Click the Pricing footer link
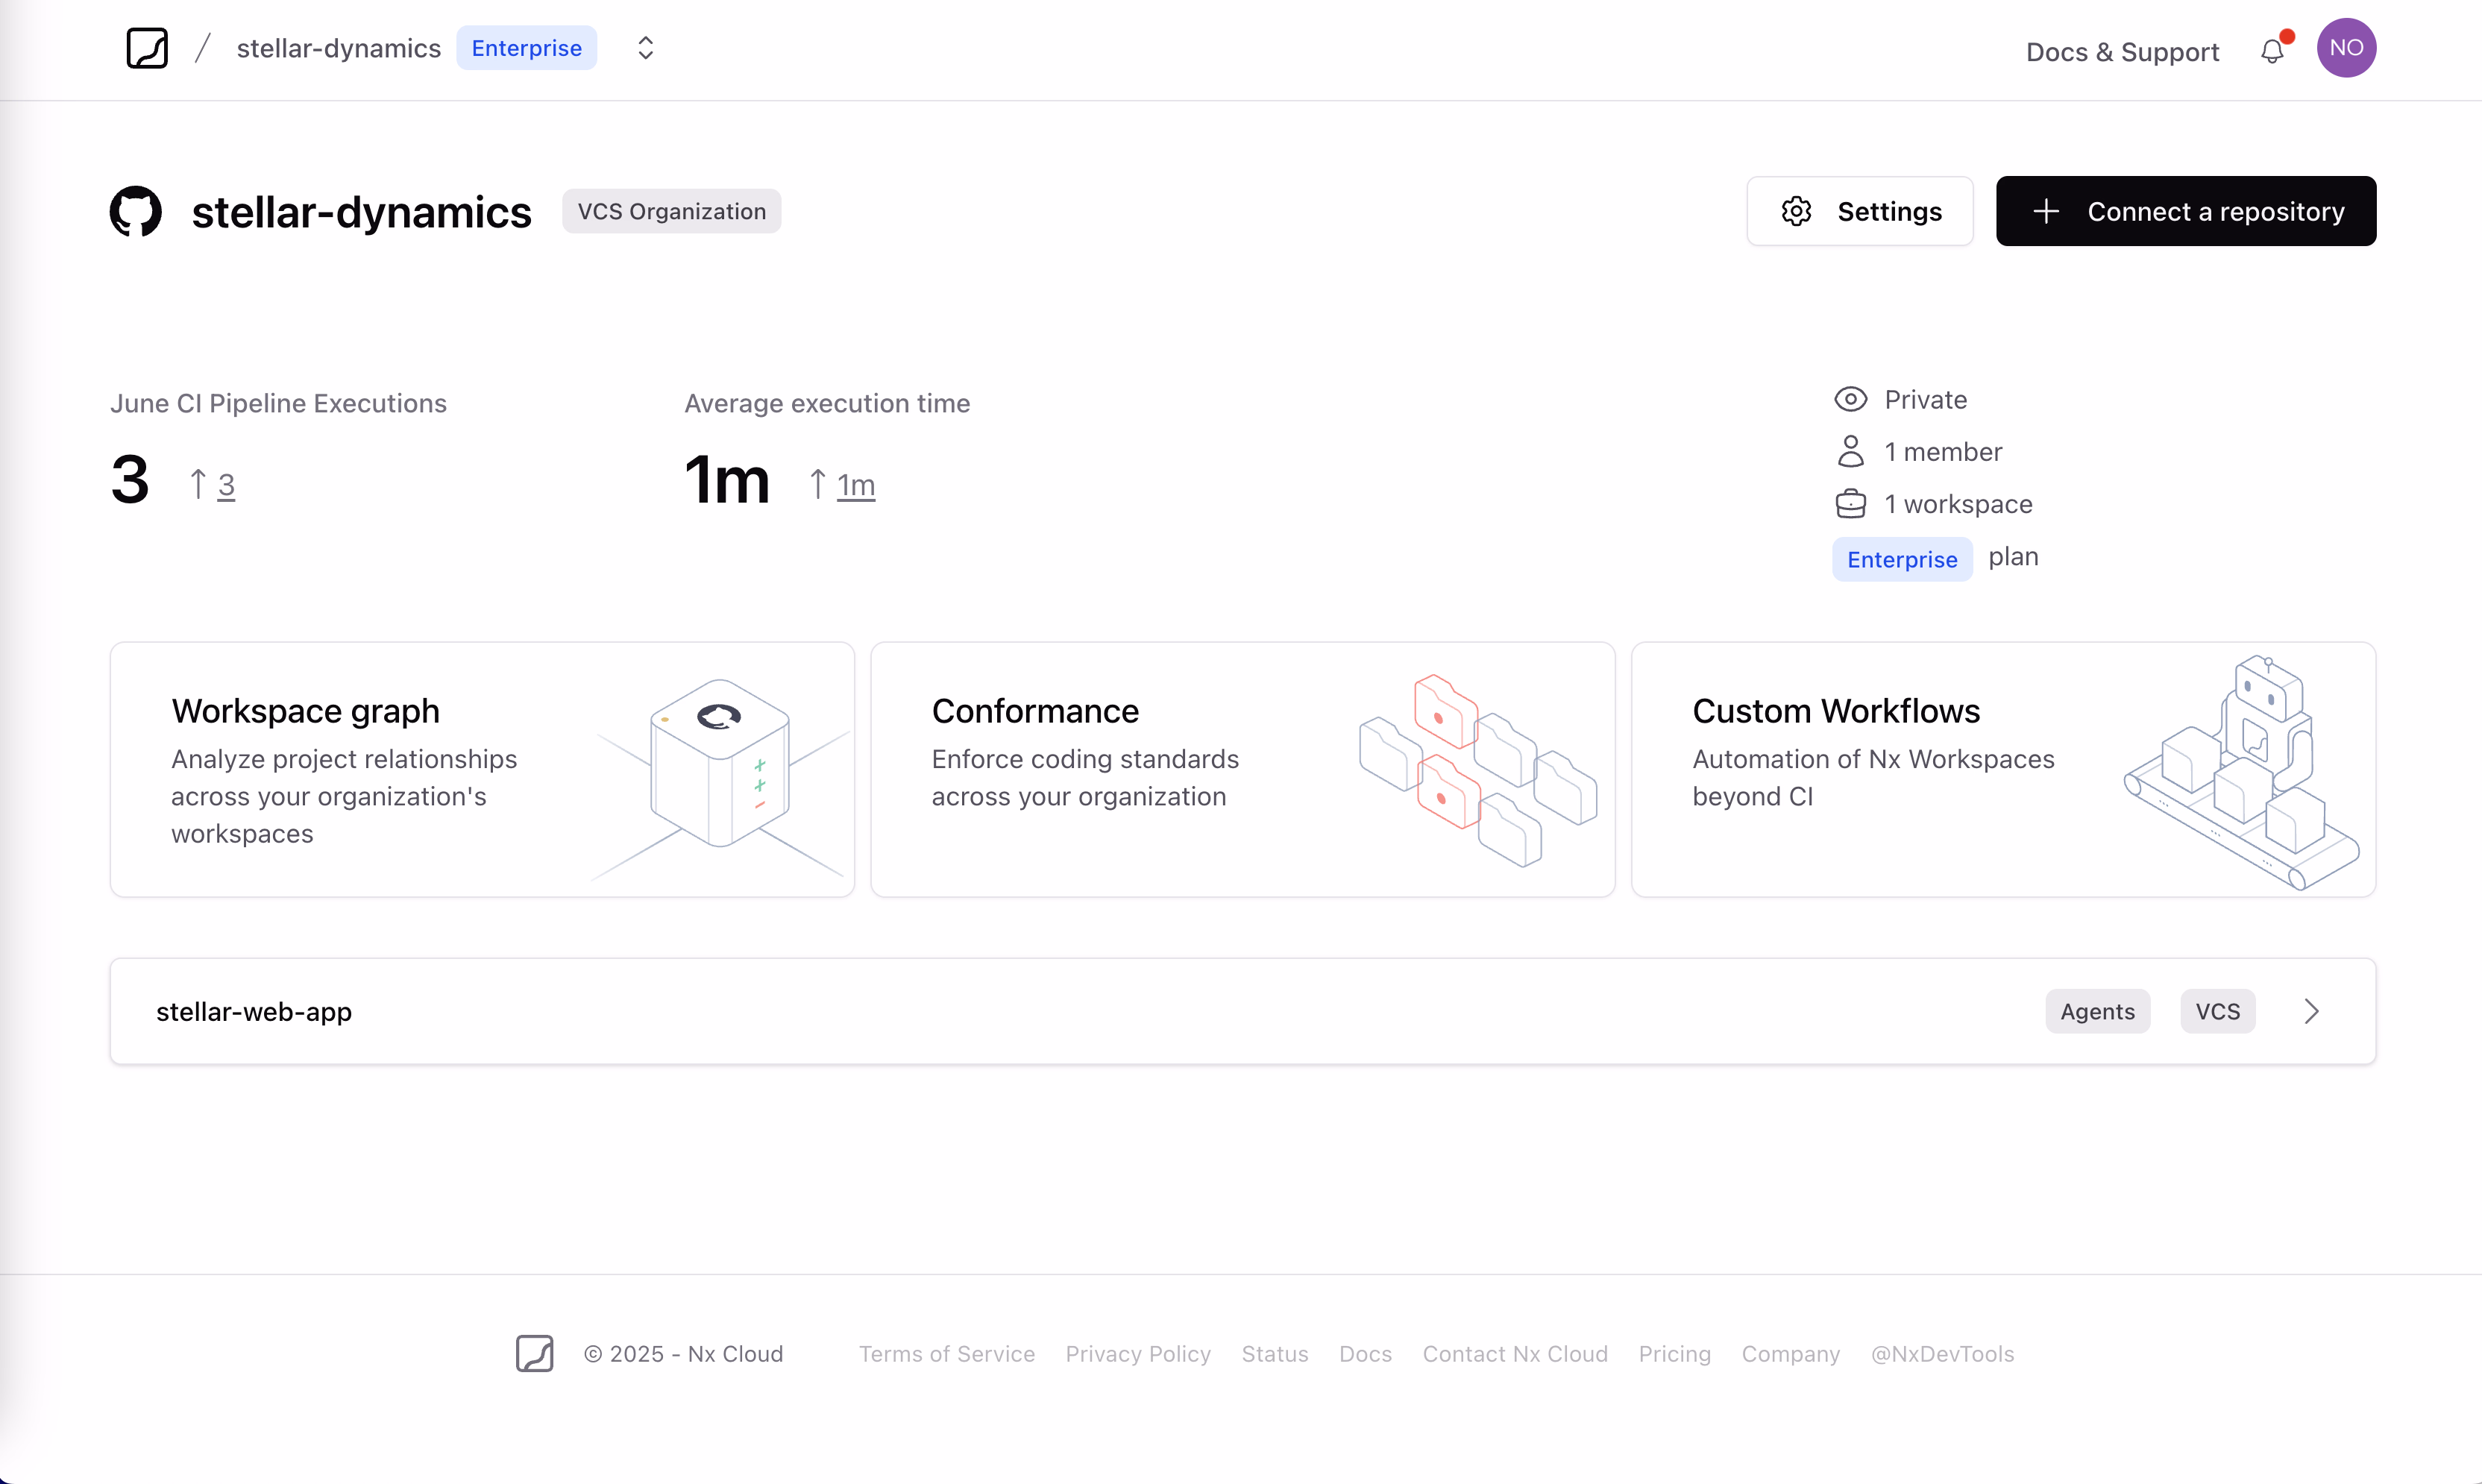Viewport: 2482px width, 1484px height. tap(1674, 1353)
